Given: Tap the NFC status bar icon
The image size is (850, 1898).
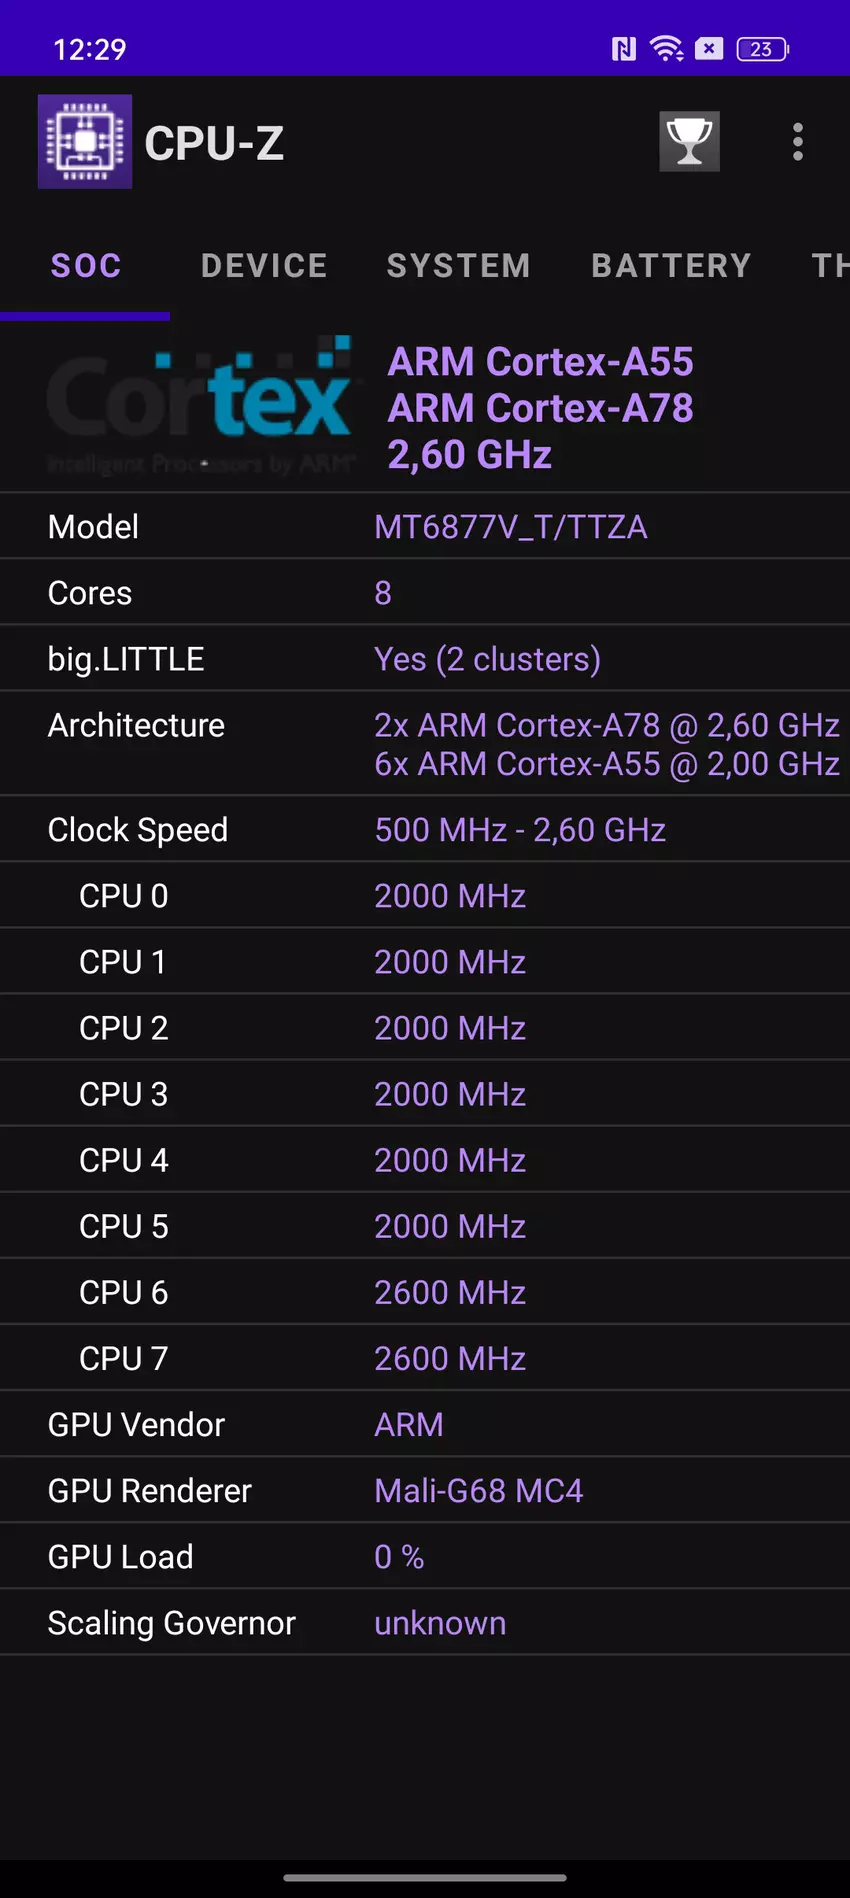Looking at the screenshot, I should [x=623, y=49].
